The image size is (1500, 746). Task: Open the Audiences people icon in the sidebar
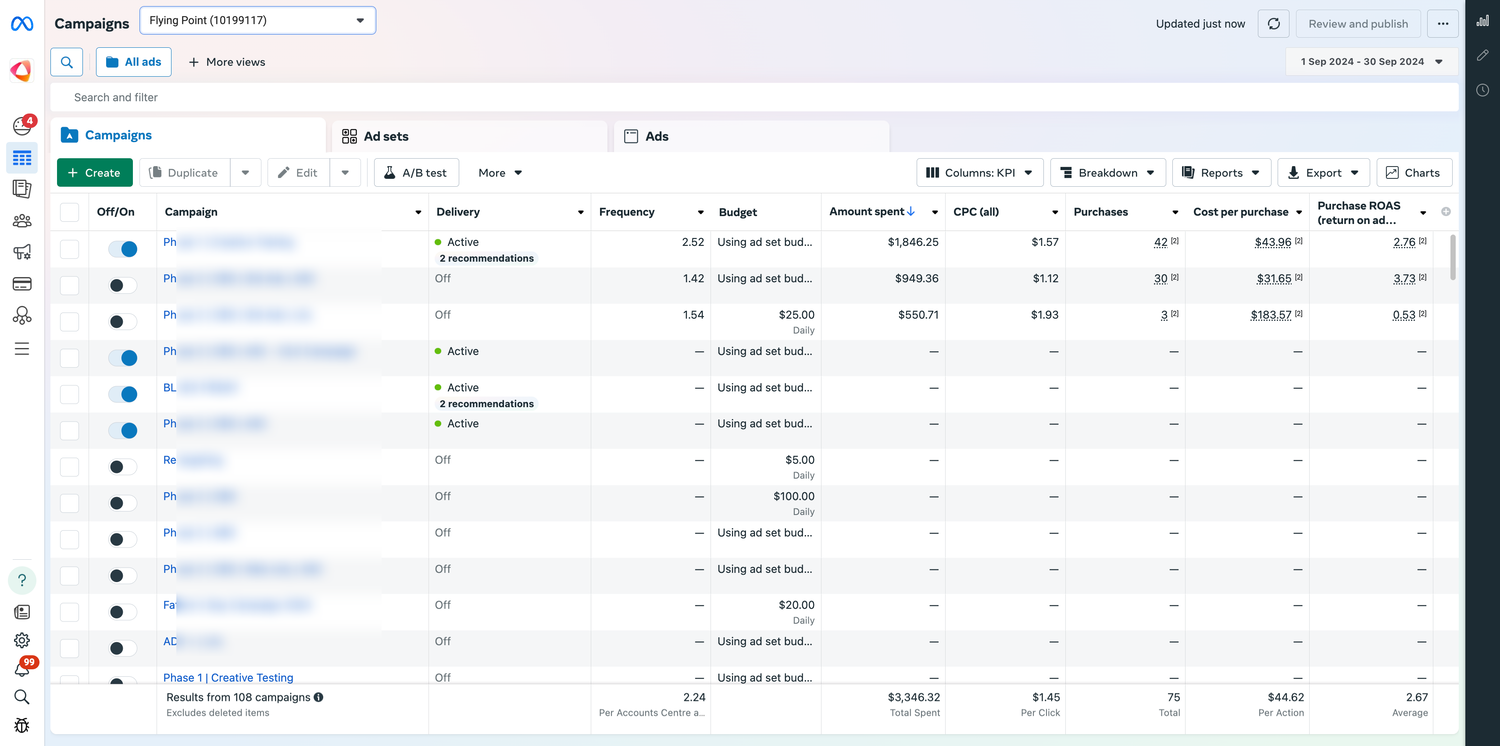pyautogui.click(x=22, y=221)
